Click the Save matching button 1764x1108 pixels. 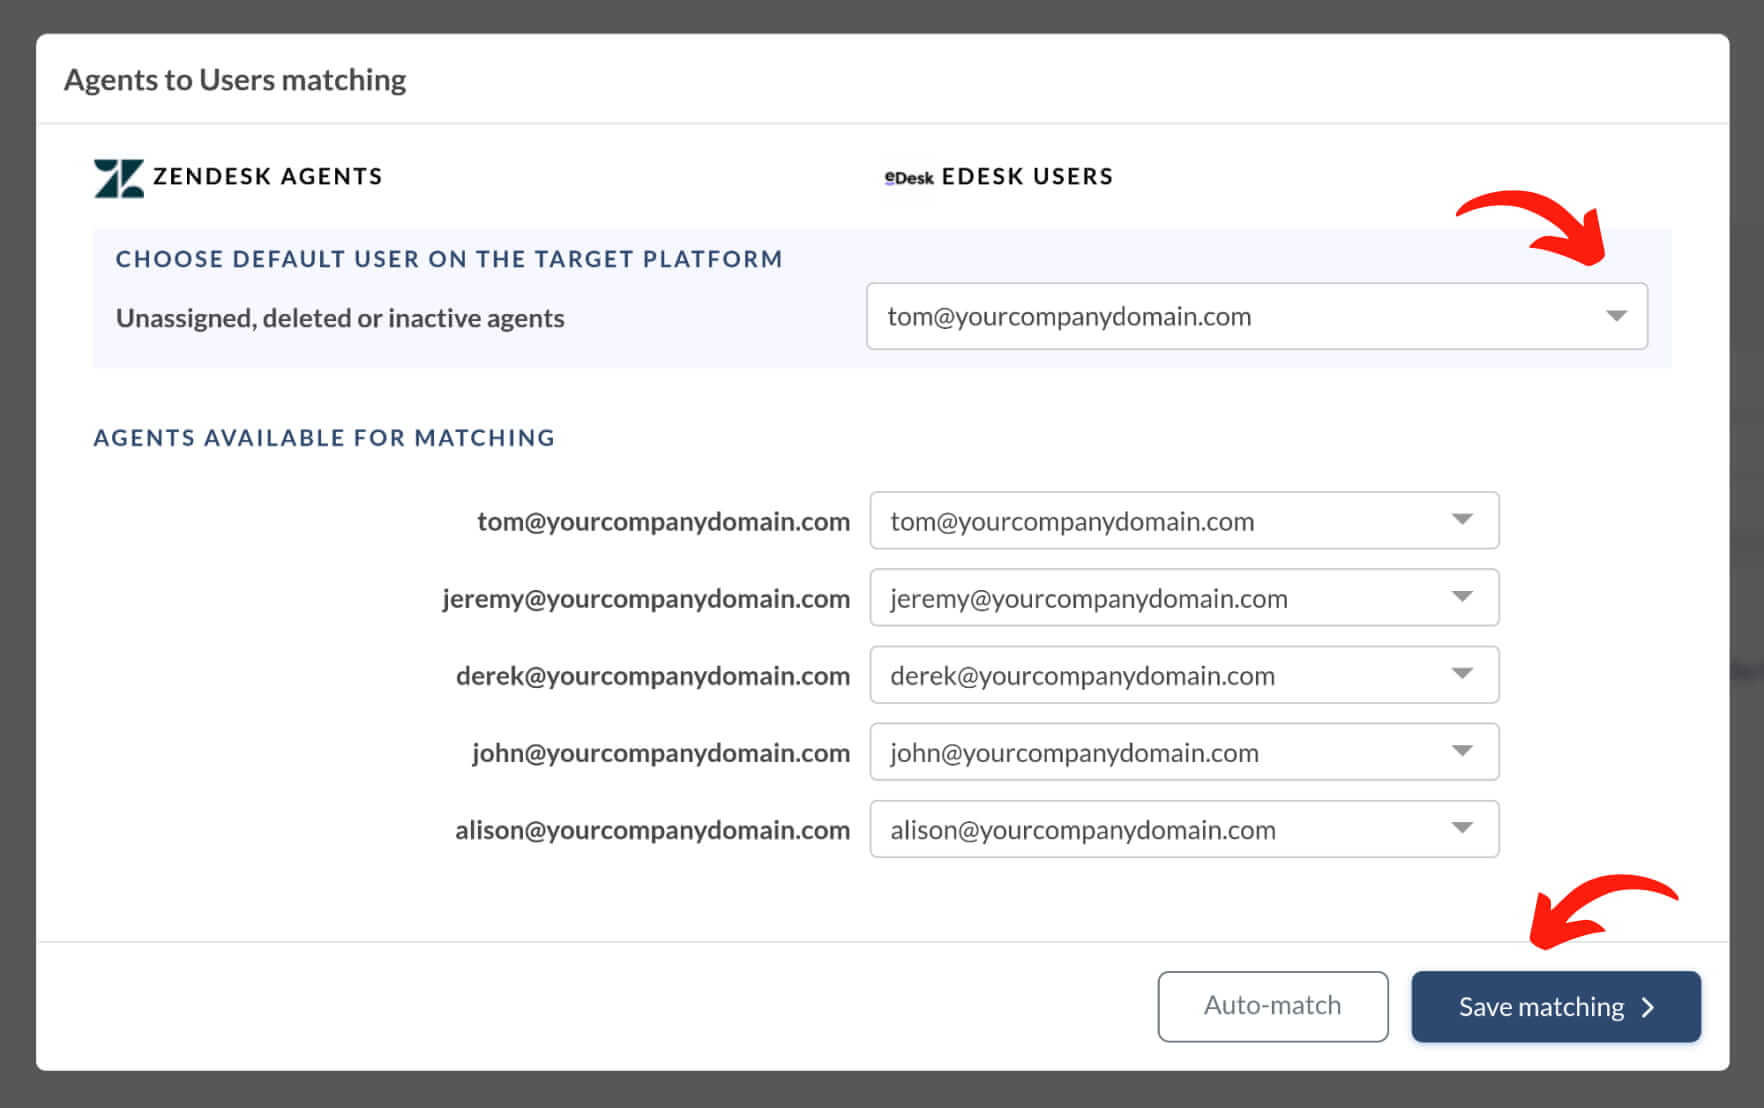point(1556,1006)
